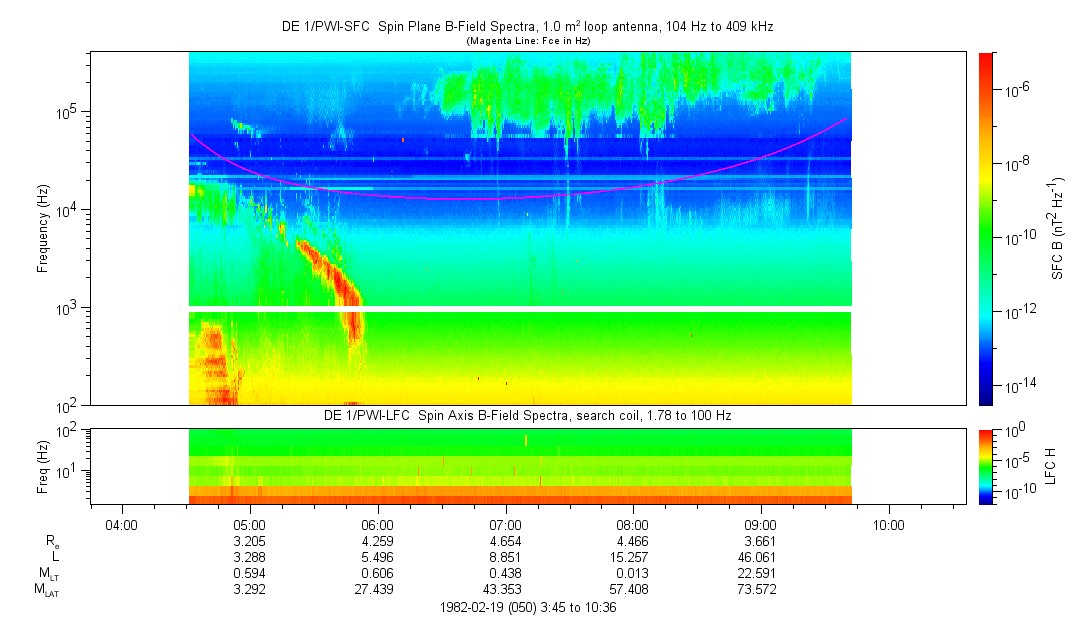Click the Frequency (Hz) axis label
The height and width of the screenshot is (620, 1083).
[x=43, y=229]
